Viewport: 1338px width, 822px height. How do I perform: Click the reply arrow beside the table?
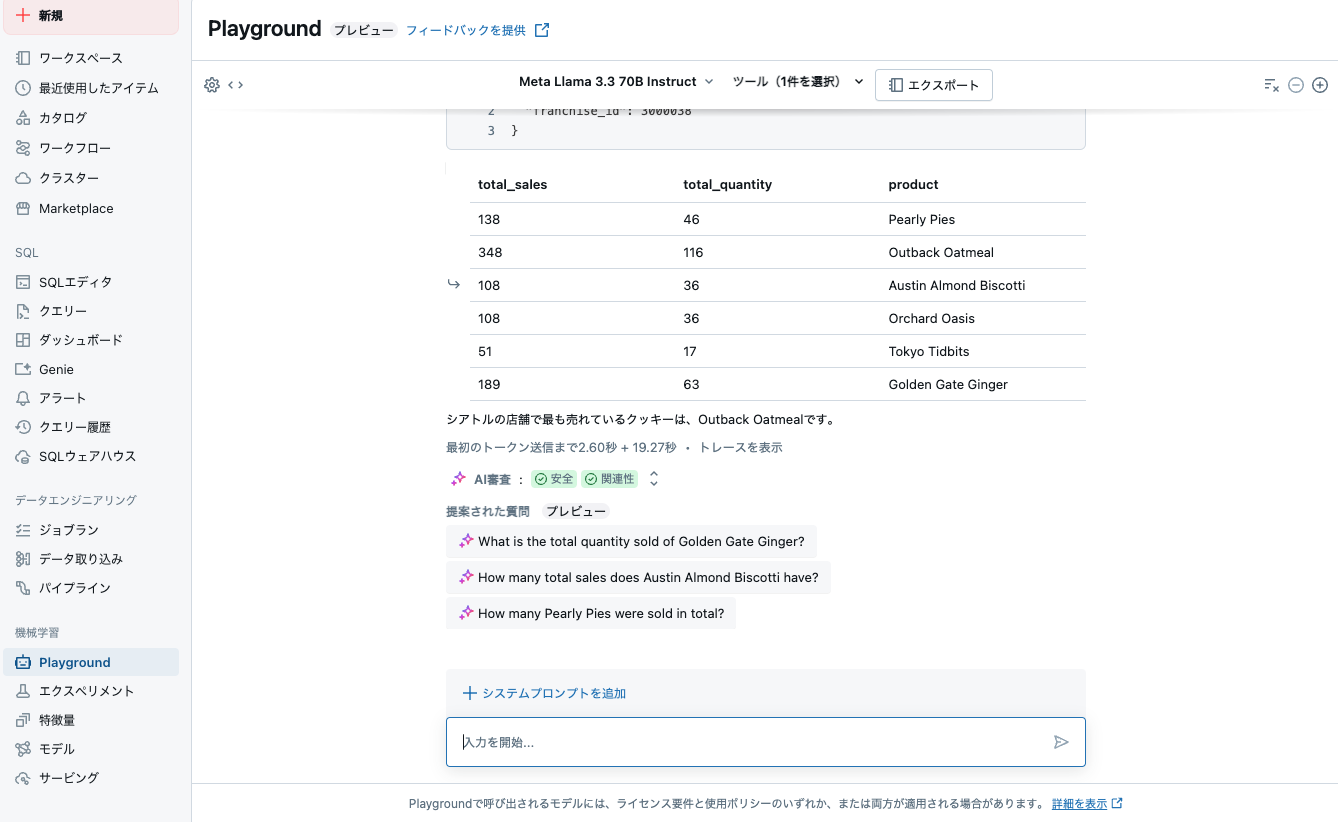[453, 284]
